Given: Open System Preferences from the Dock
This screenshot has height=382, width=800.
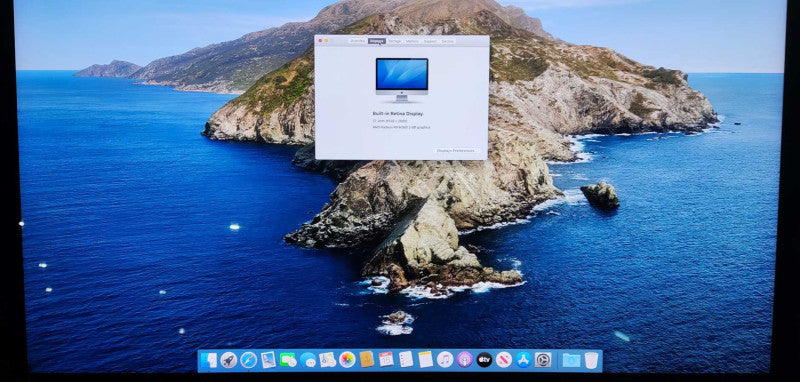Looking at the screenshot, I should (543, 360).
